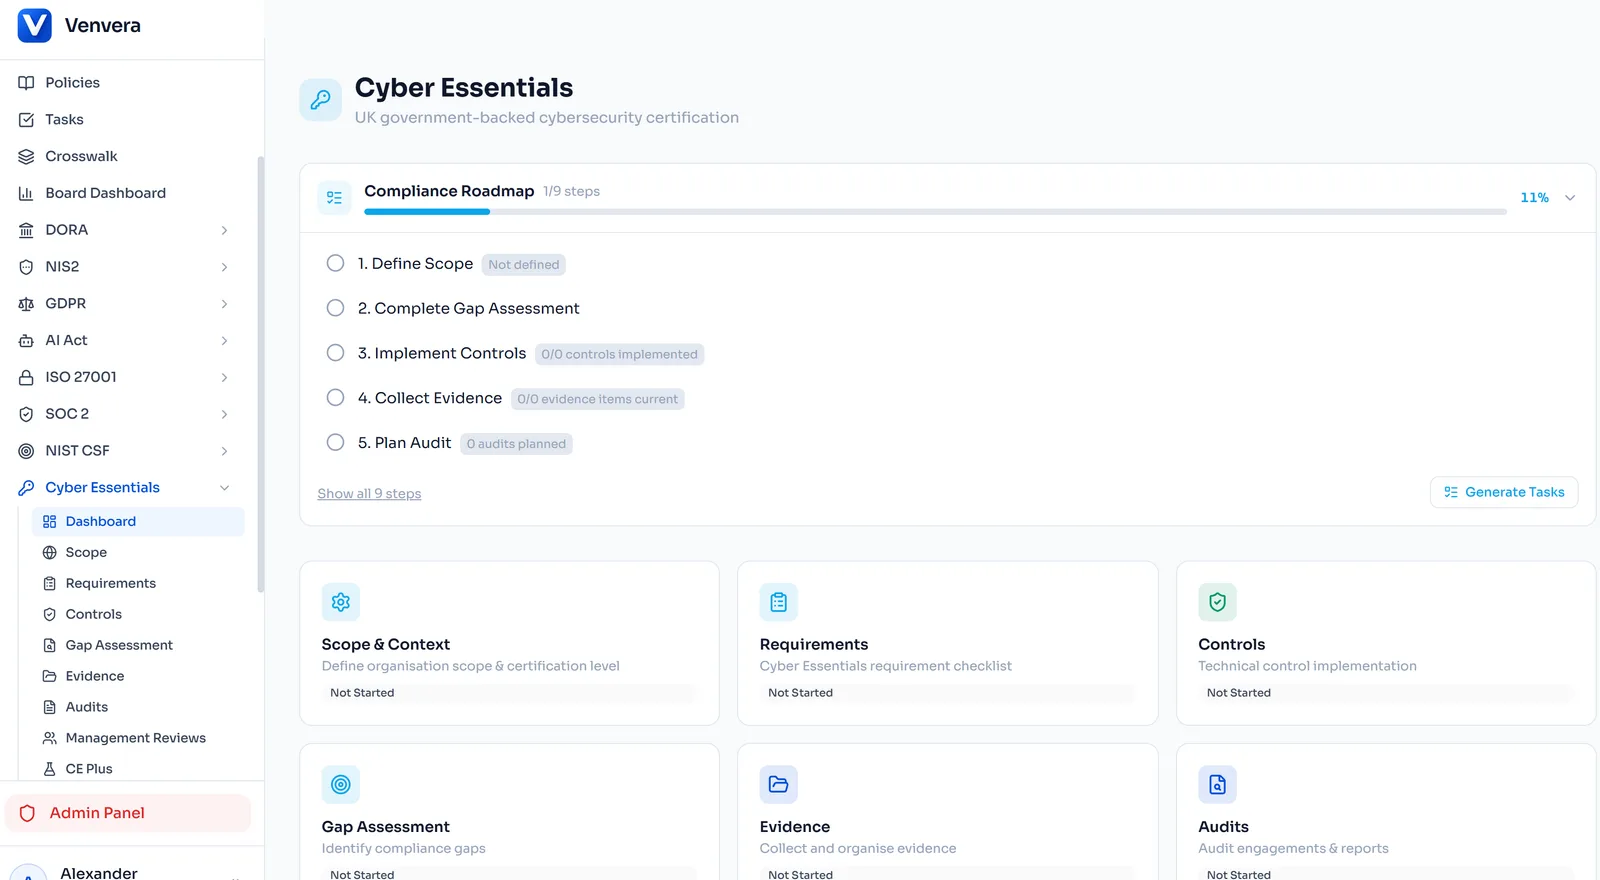
Task: Open the Controls card
Action: pyautogui.click(x=1386, y=643)
